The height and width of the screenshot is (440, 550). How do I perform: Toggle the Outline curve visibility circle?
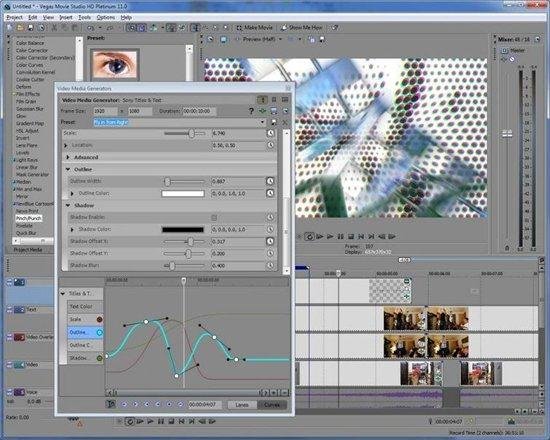100,332
